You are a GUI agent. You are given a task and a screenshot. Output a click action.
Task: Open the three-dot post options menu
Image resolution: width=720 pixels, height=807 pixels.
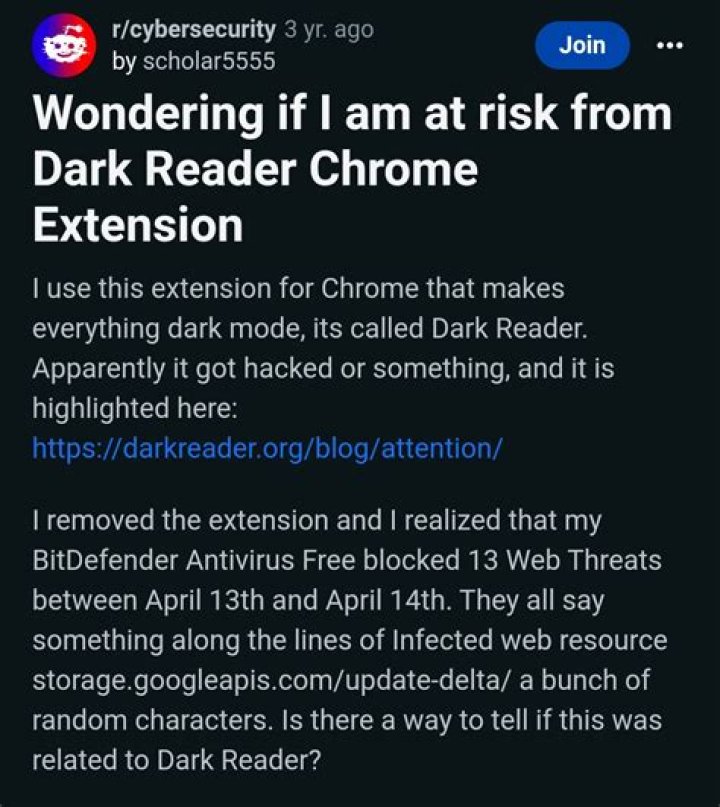click(x=668, y=45)
